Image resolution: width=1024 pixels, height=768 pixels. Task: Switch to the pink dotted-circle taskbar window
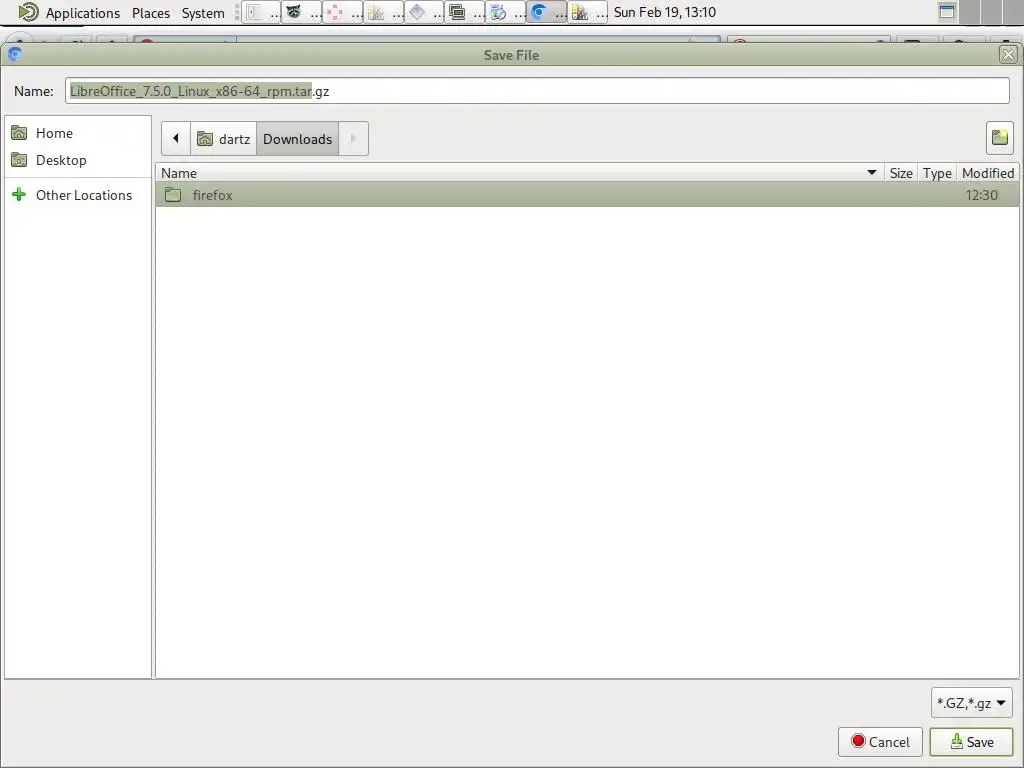pyautogui.click(x=342, y=12)
